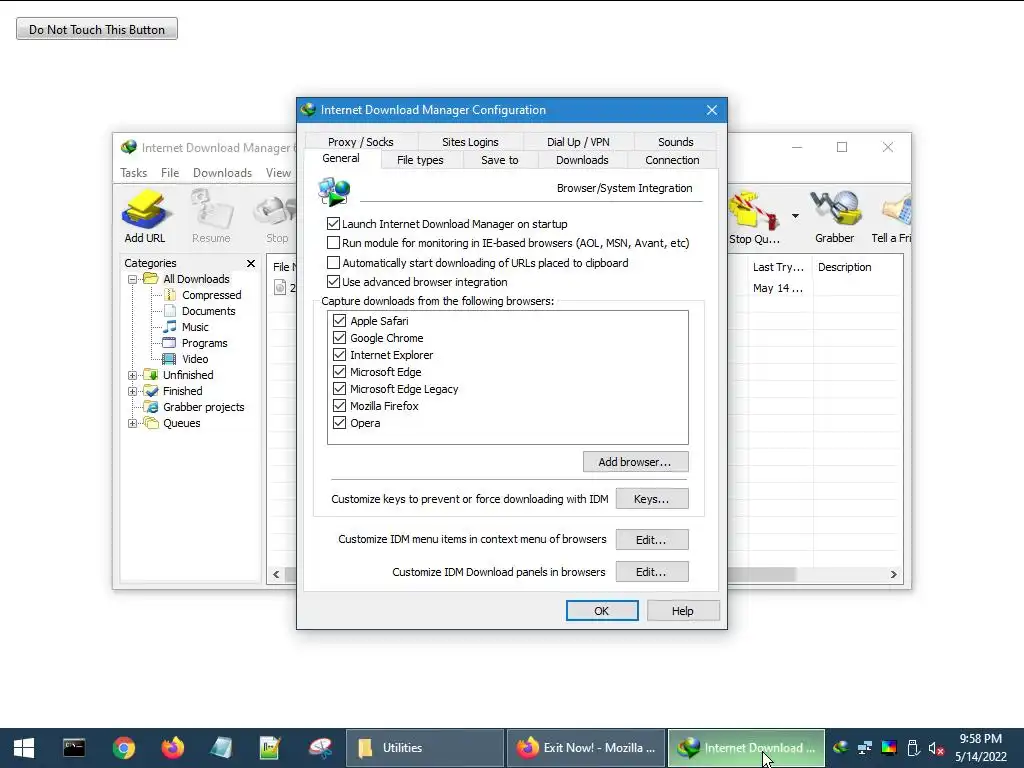Image resolution: width=1024 pixels, height=768 pixels.
Task: Uncheck Microsoft Edge Legacy capture
Action: 339,389
